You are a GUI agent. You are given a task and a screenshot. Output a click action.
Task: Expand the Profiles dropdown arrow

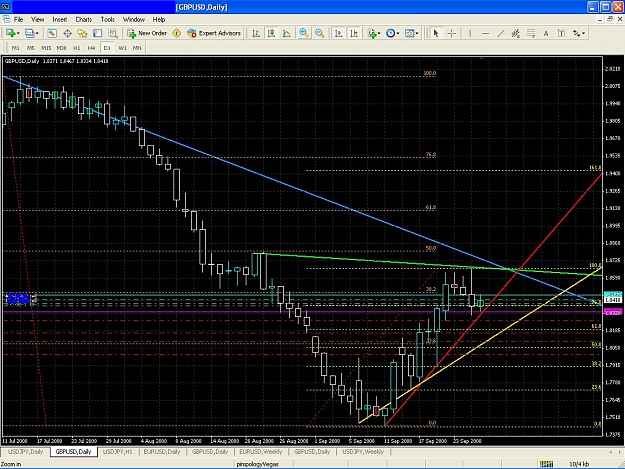coord(37,33)
